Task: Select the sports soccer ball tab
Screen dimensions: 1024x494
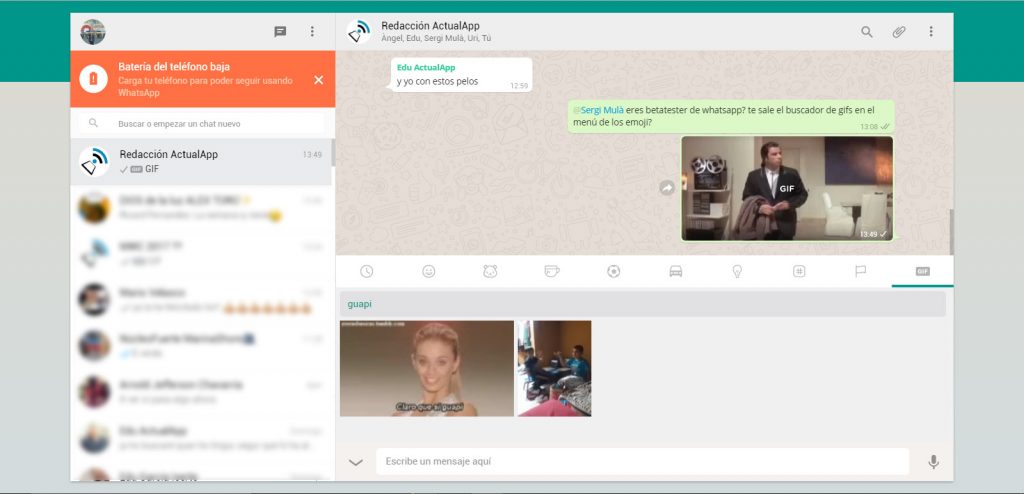Action: (x=613, y=271)
